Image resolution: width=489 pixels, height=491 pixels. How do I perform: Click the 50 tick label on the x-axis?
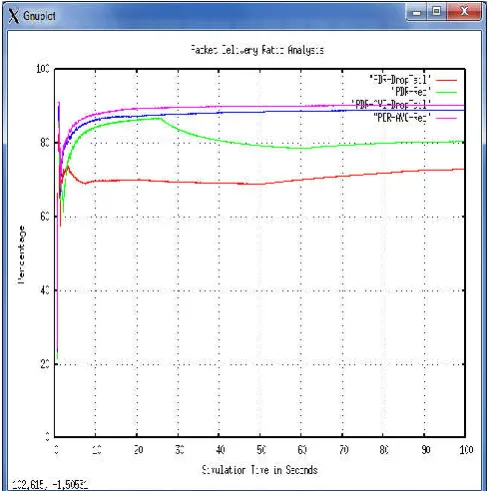pos(261,450)
